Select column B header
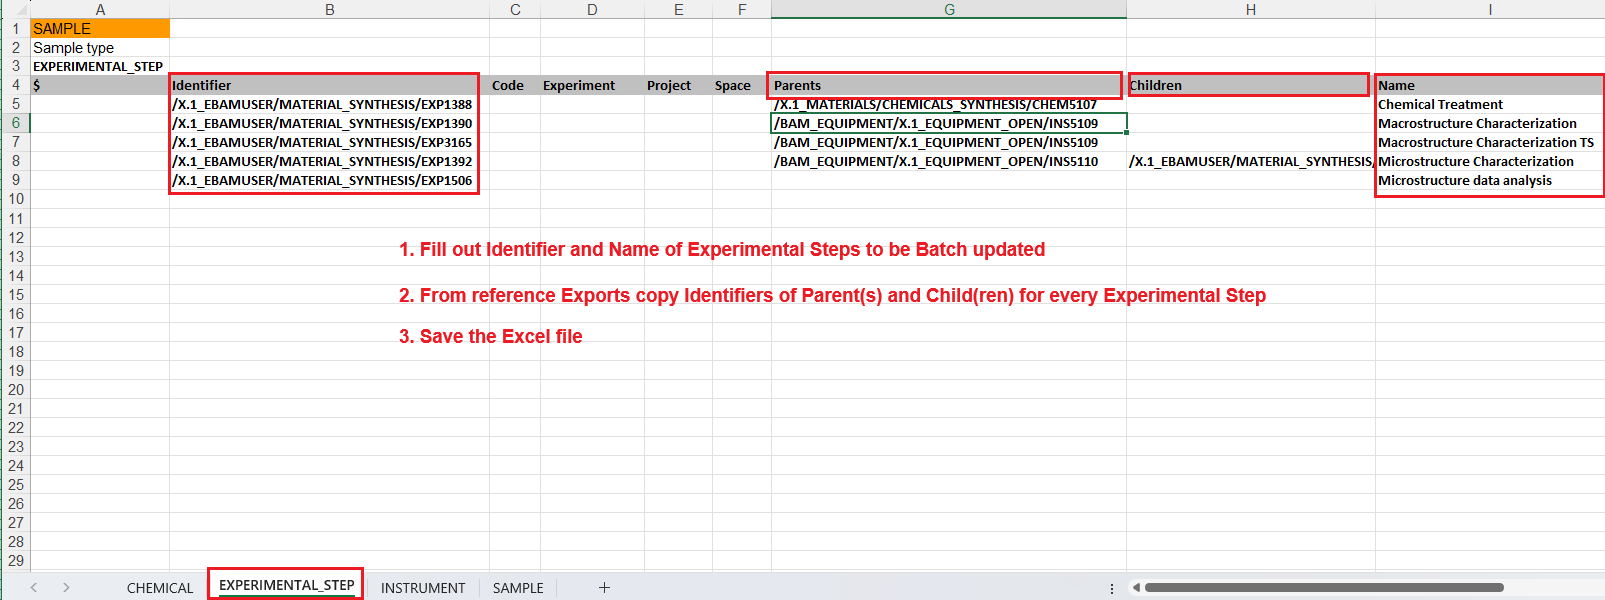 click(330, 9)
